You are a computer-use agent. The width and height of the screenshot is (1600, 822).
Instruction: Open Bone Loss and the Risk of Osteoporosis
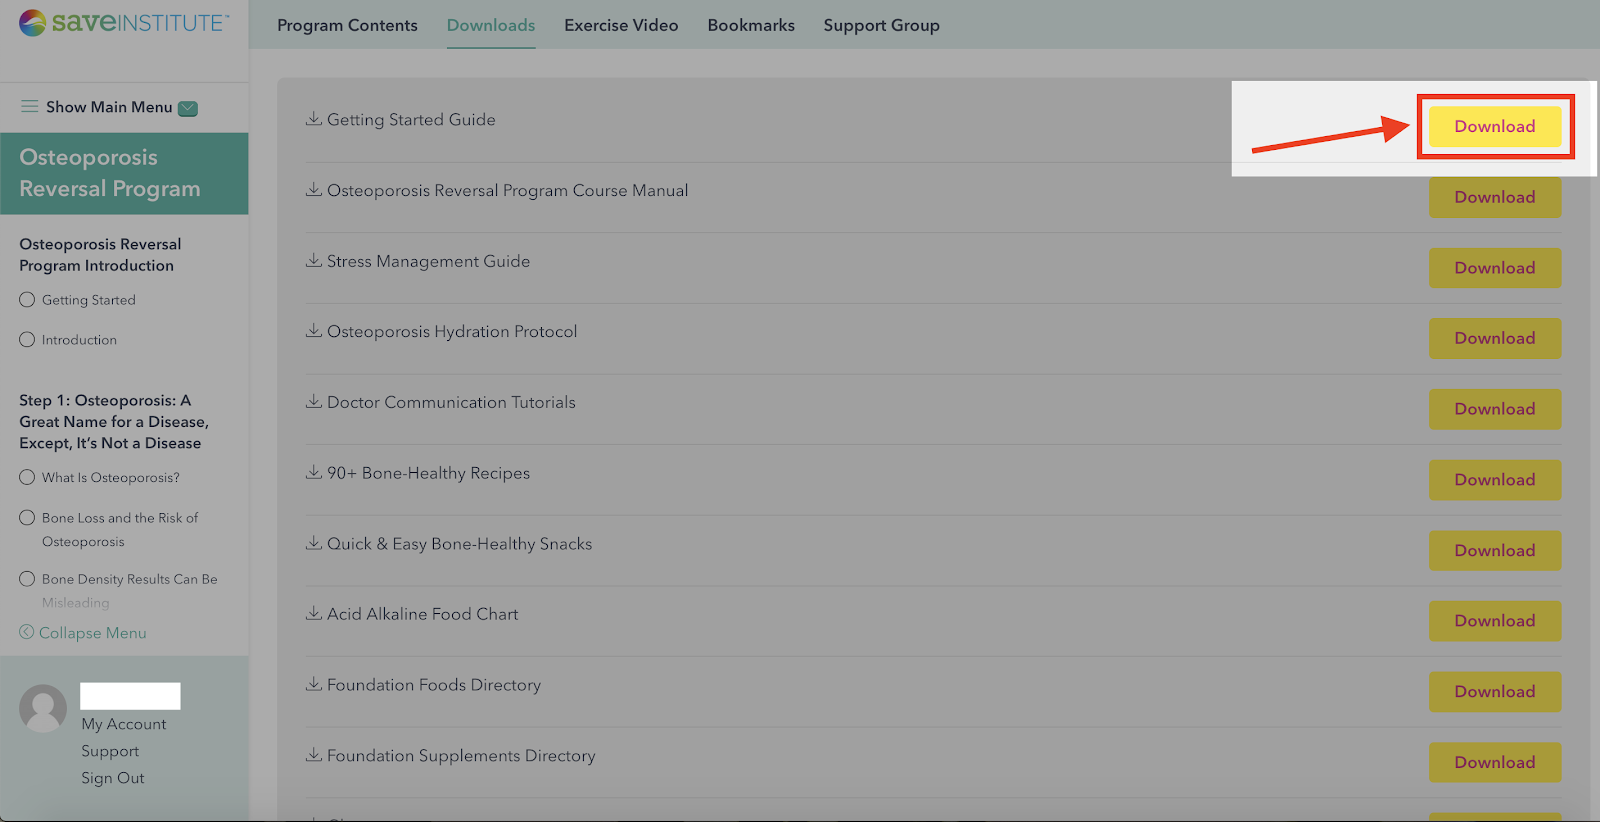coord(120,530)
